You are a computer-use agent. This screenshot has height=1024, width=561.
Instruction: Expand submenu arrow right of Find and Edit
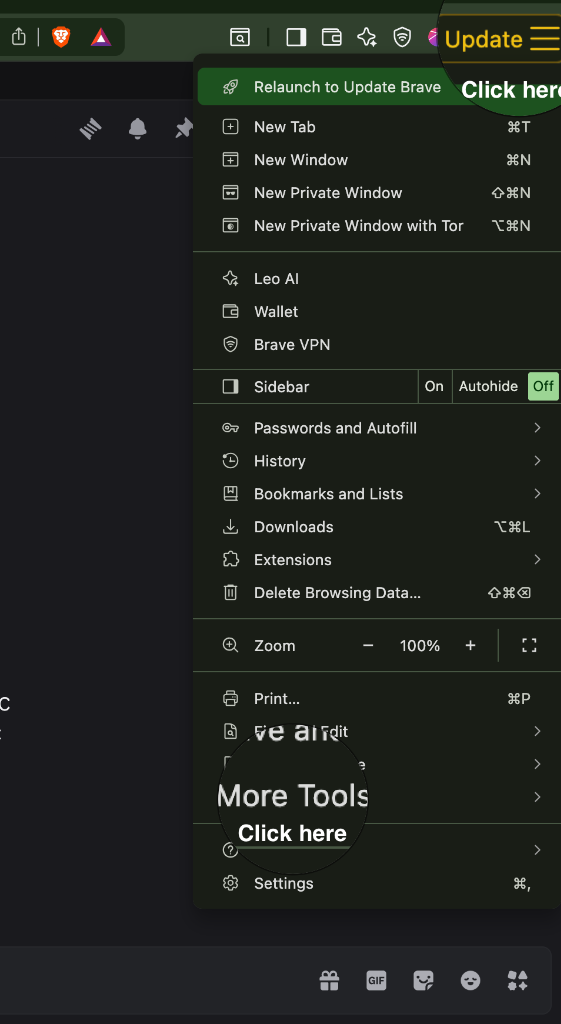point(537,731)
